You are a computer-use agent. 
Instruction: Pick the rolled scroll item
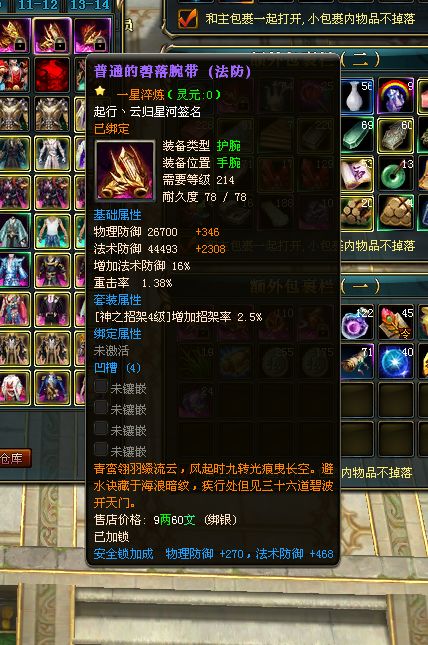coord(357,362)
